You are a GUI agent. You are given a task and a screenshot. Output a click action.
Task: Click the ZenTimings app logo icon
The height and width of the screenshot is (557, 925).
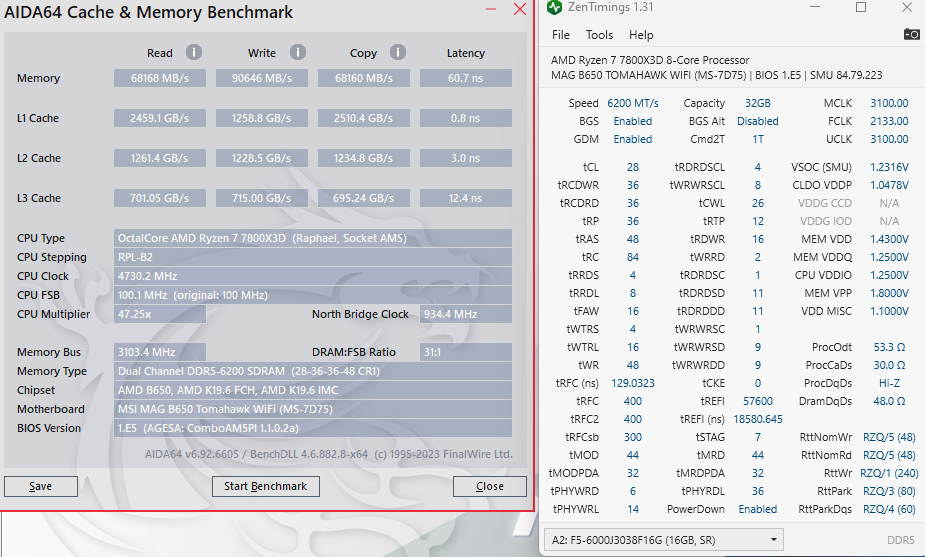(x=554, y=7)
